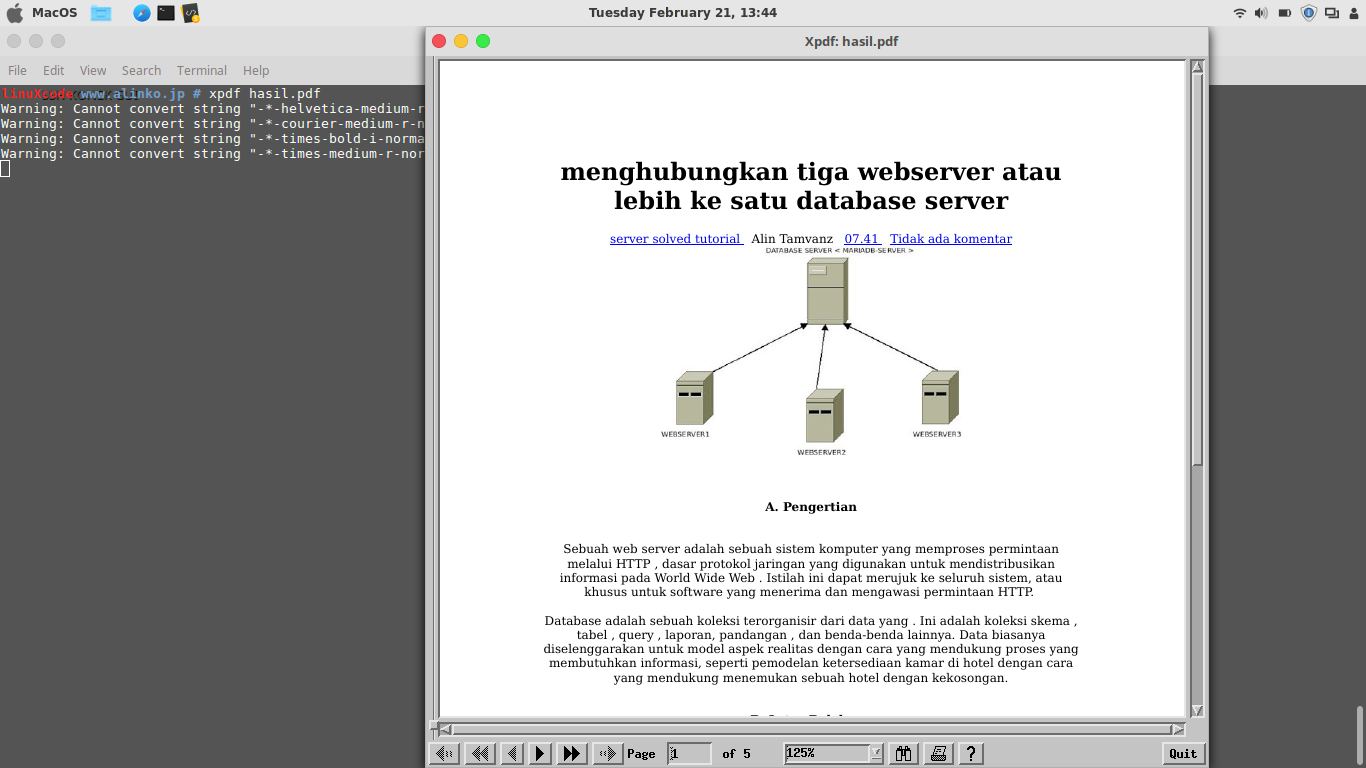Click the horizontal scrollbar's right arrow
The width and height of the screenshot is (1366, 768).
[1178, 729]
